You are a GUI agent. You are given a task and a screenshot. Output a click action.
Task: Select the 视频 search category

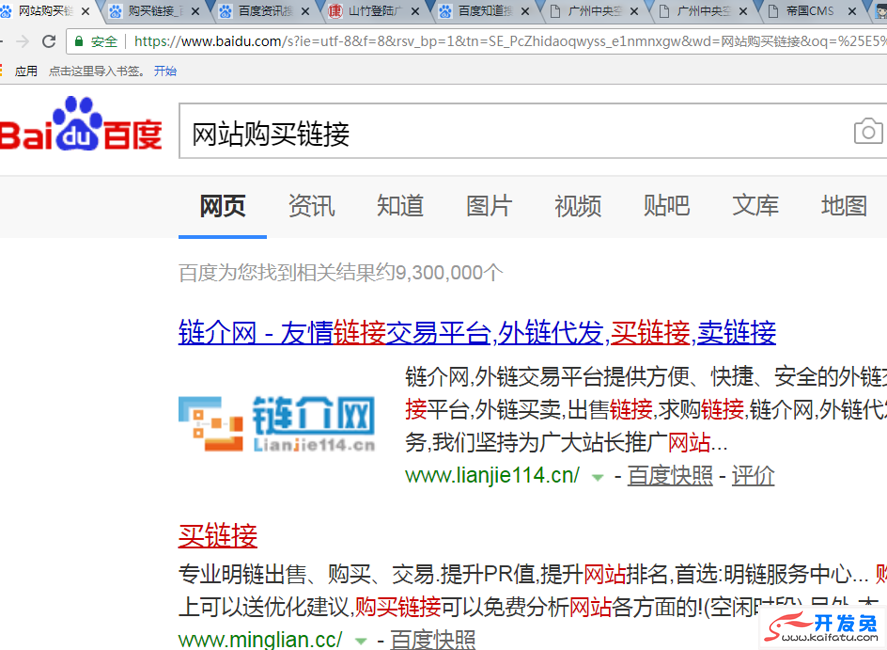578,206
